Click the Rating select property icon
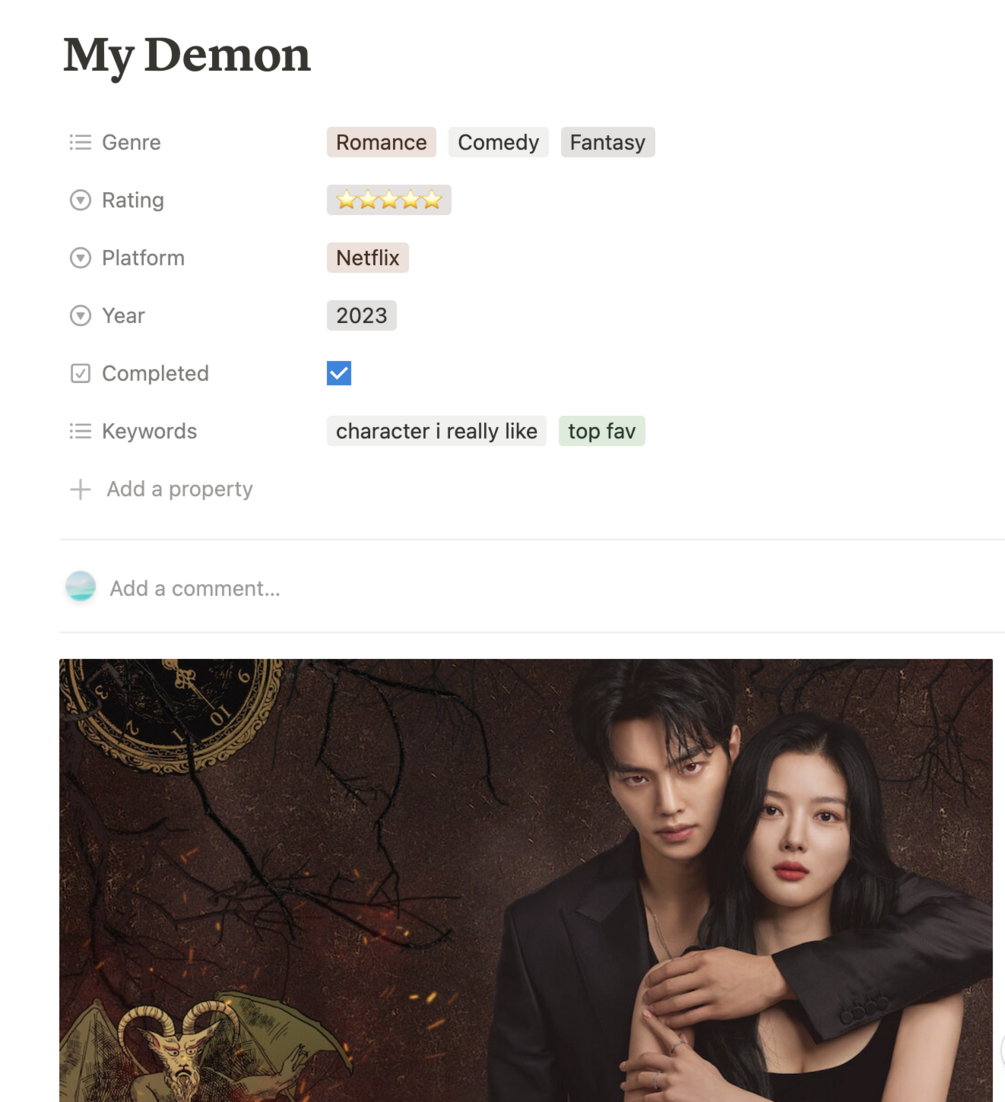 pyautogui.click(x=80, y=200)
